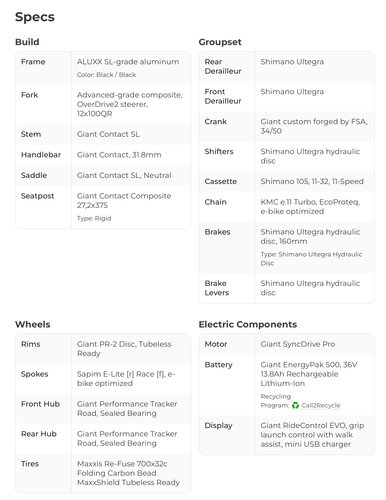Click the Fork specification row
Image resolution: width=386 pixels, height=500 pixels.
[x=103, y=104]
